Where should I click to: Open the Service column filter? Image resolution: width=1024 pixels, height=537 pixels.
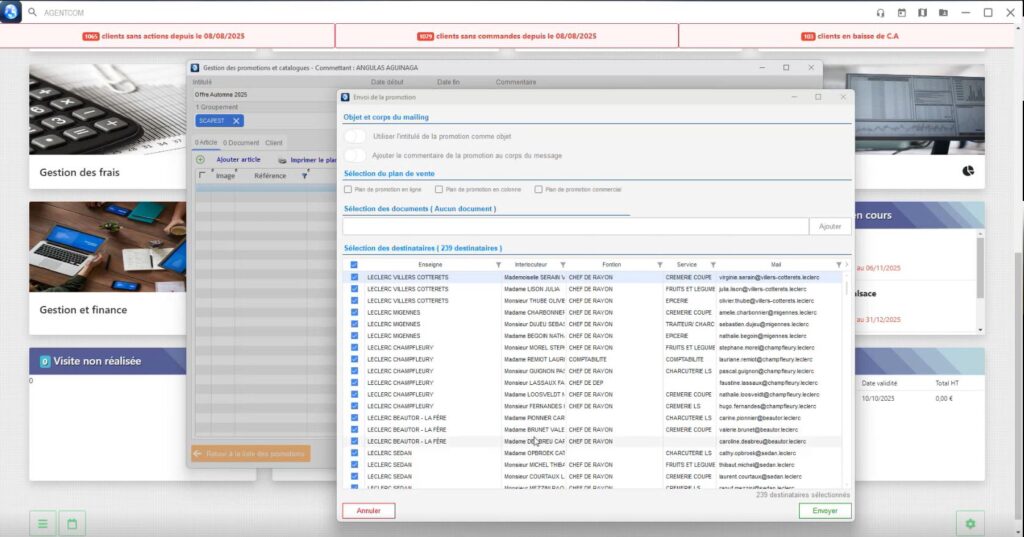click(x=712, y=265)
